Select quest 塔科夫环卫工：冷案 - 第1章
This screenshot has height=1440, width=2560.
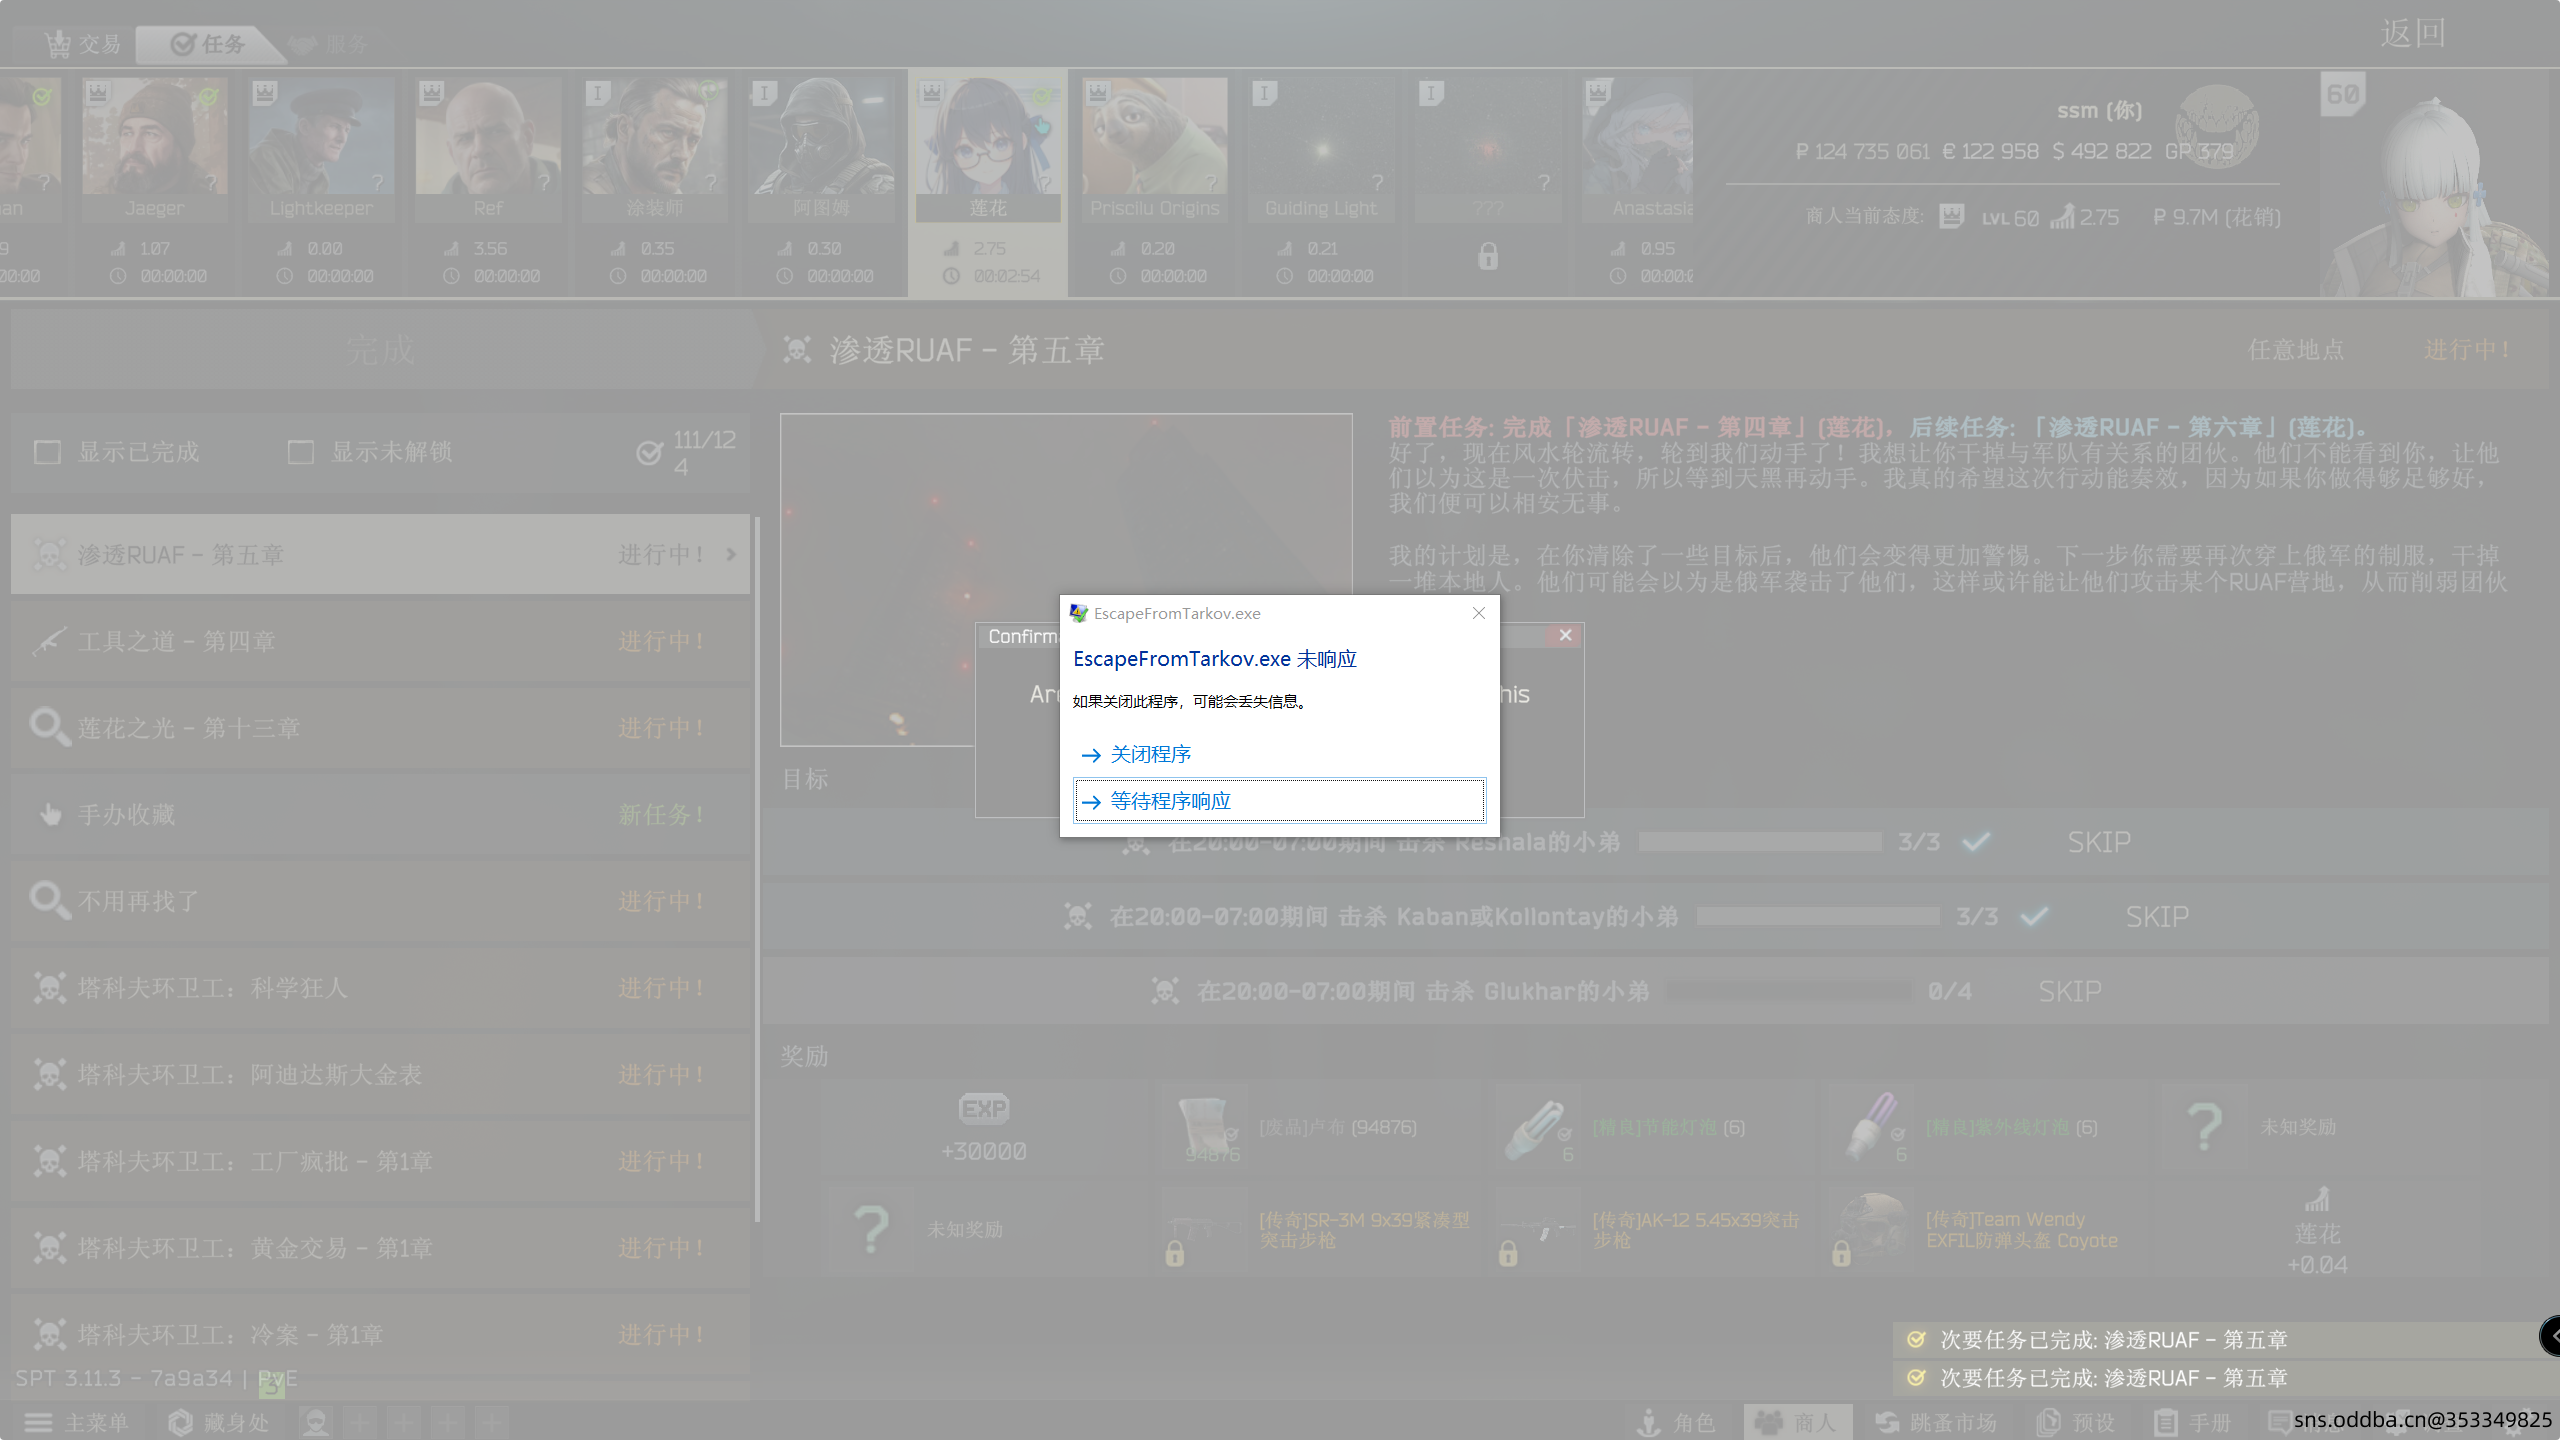(x=380, y=1335)
